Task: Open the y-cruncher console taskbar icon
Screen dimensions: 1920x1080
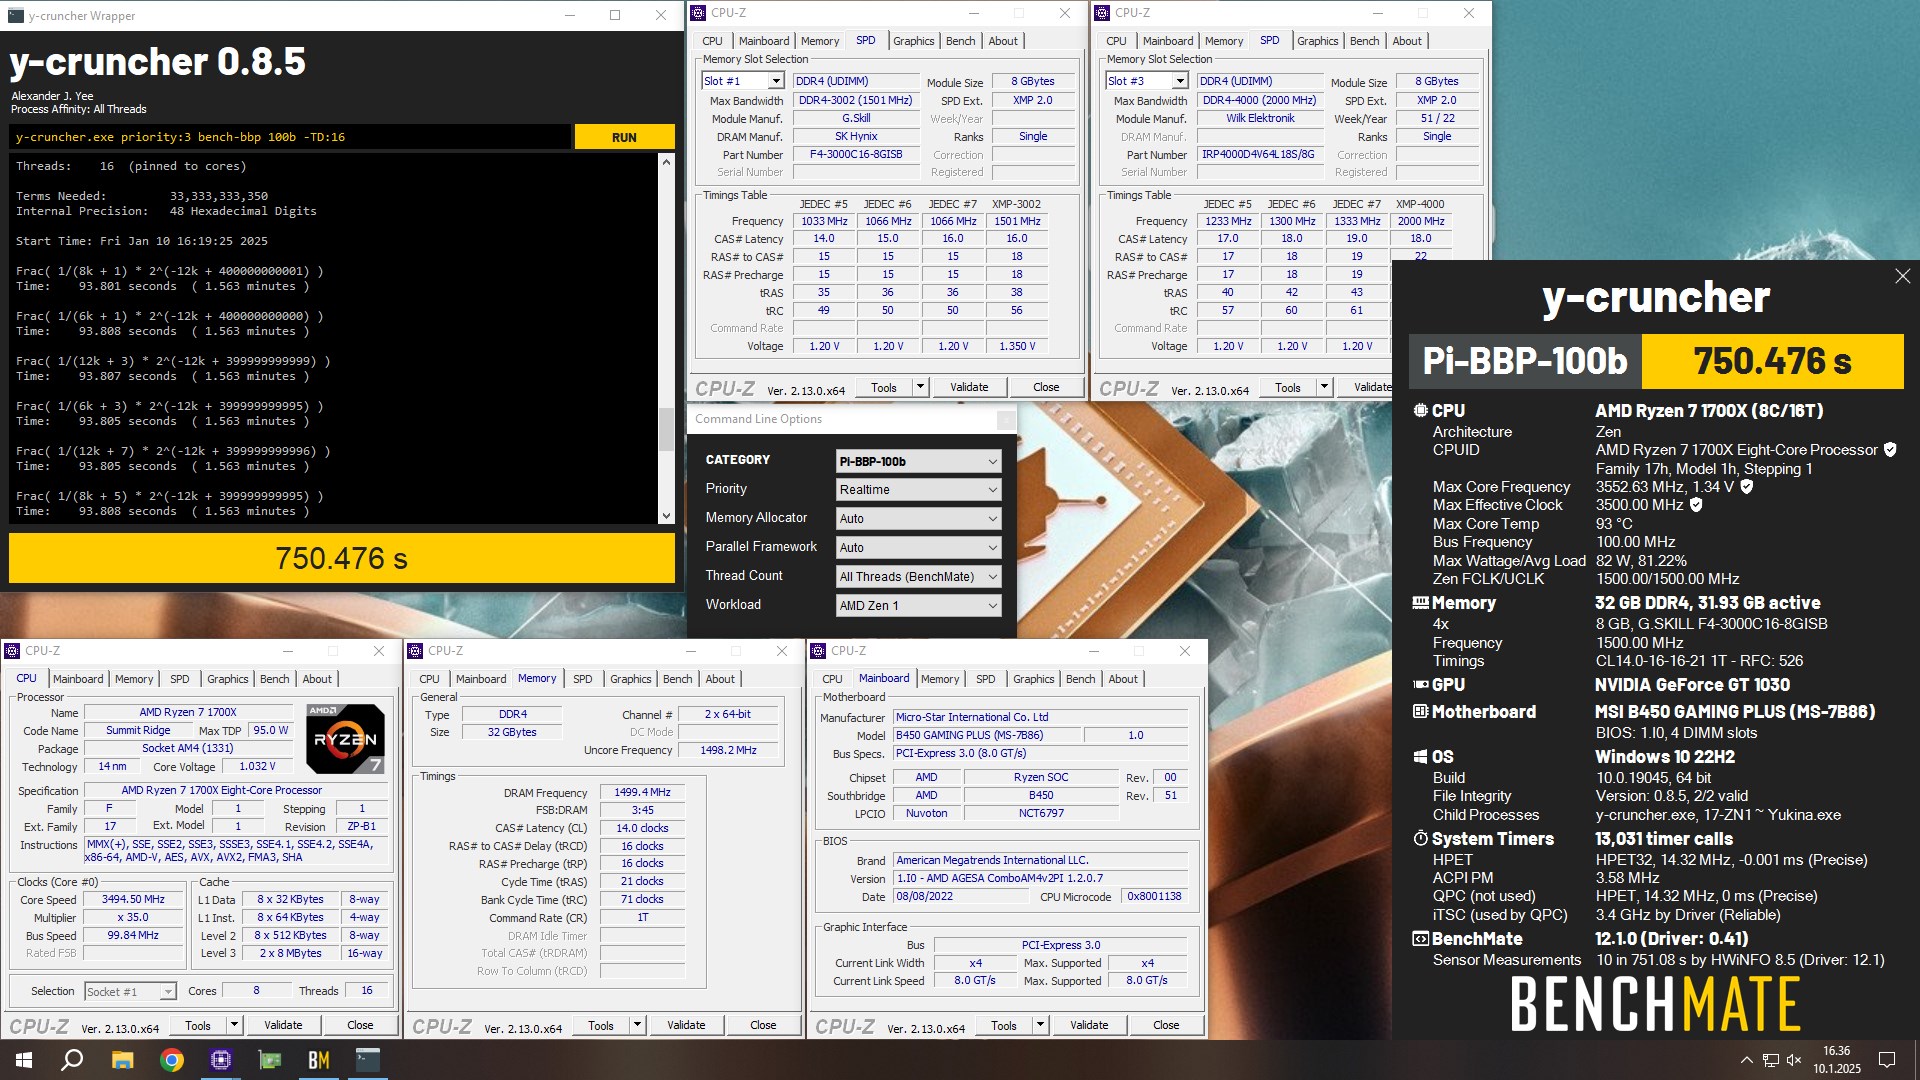Action: tap(368, 1060)
